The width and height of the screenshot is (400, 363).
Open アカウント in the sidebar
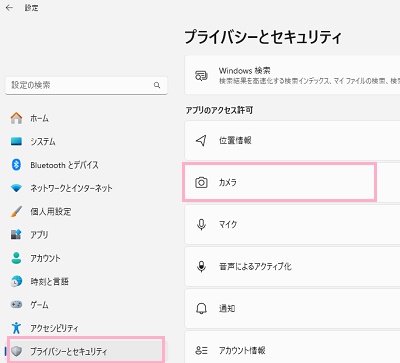[86, 258]
